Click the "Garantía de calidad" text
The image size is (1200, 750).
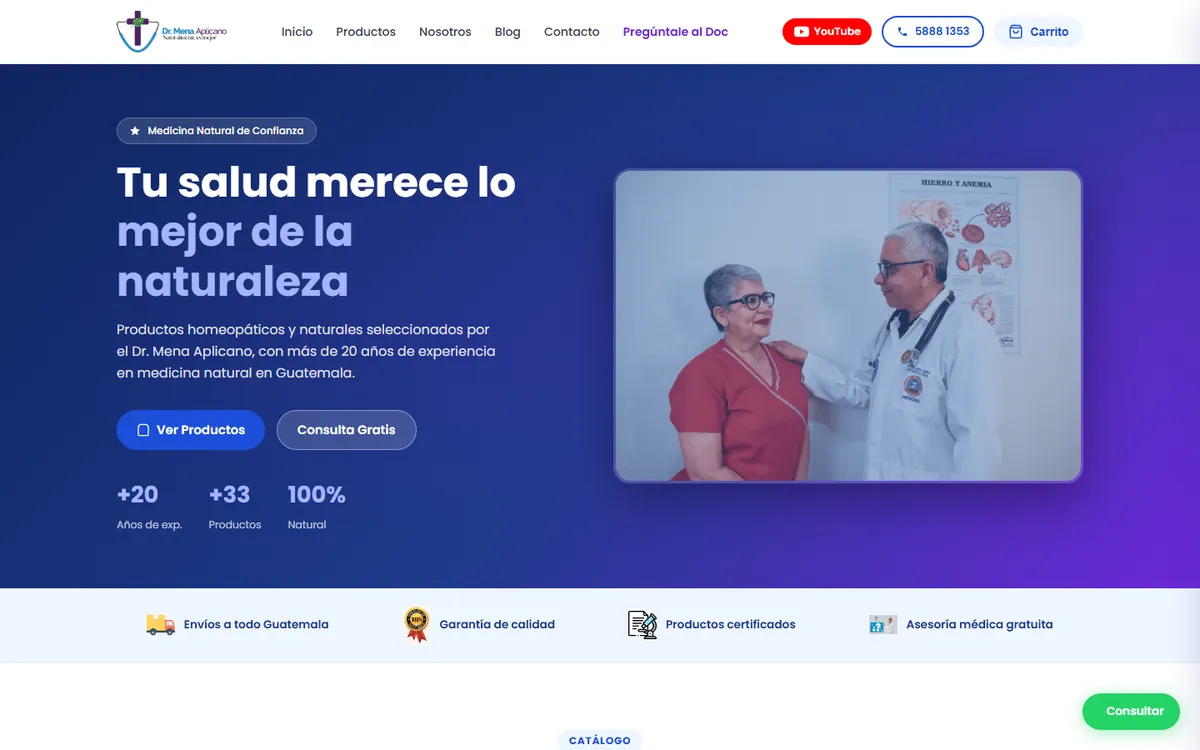coord(497,624)
